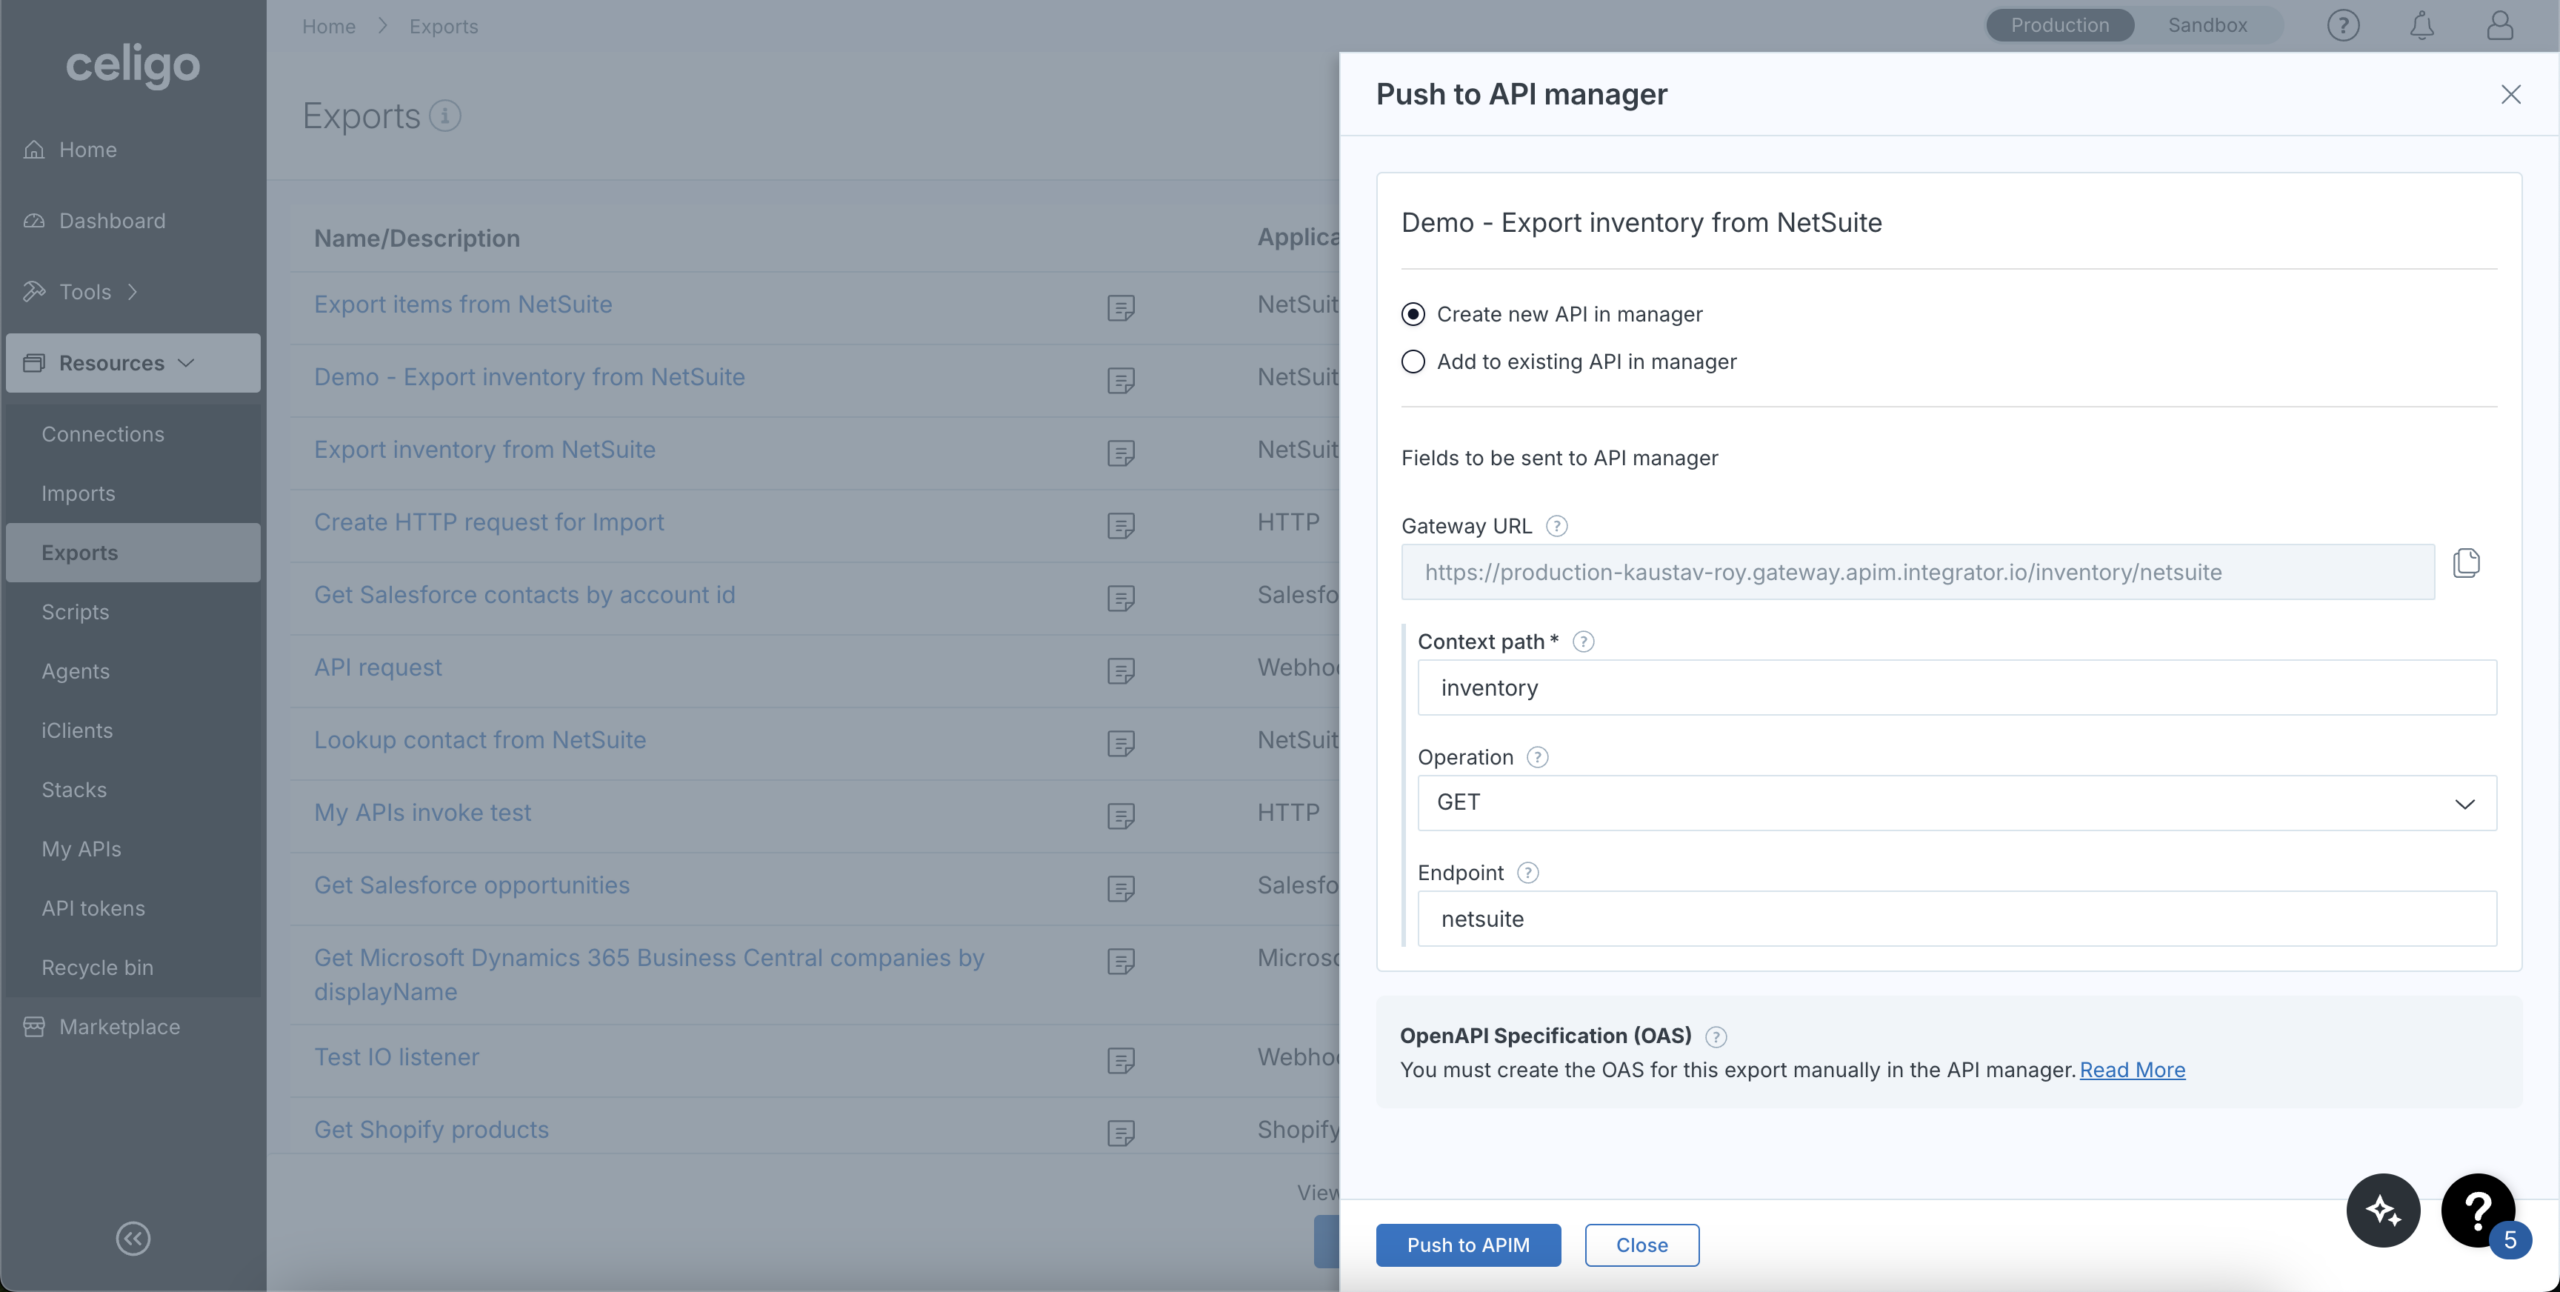Open description note for Export items from NetSuite
The image size is (2560, 1292).
click(x=1120, y=308)
